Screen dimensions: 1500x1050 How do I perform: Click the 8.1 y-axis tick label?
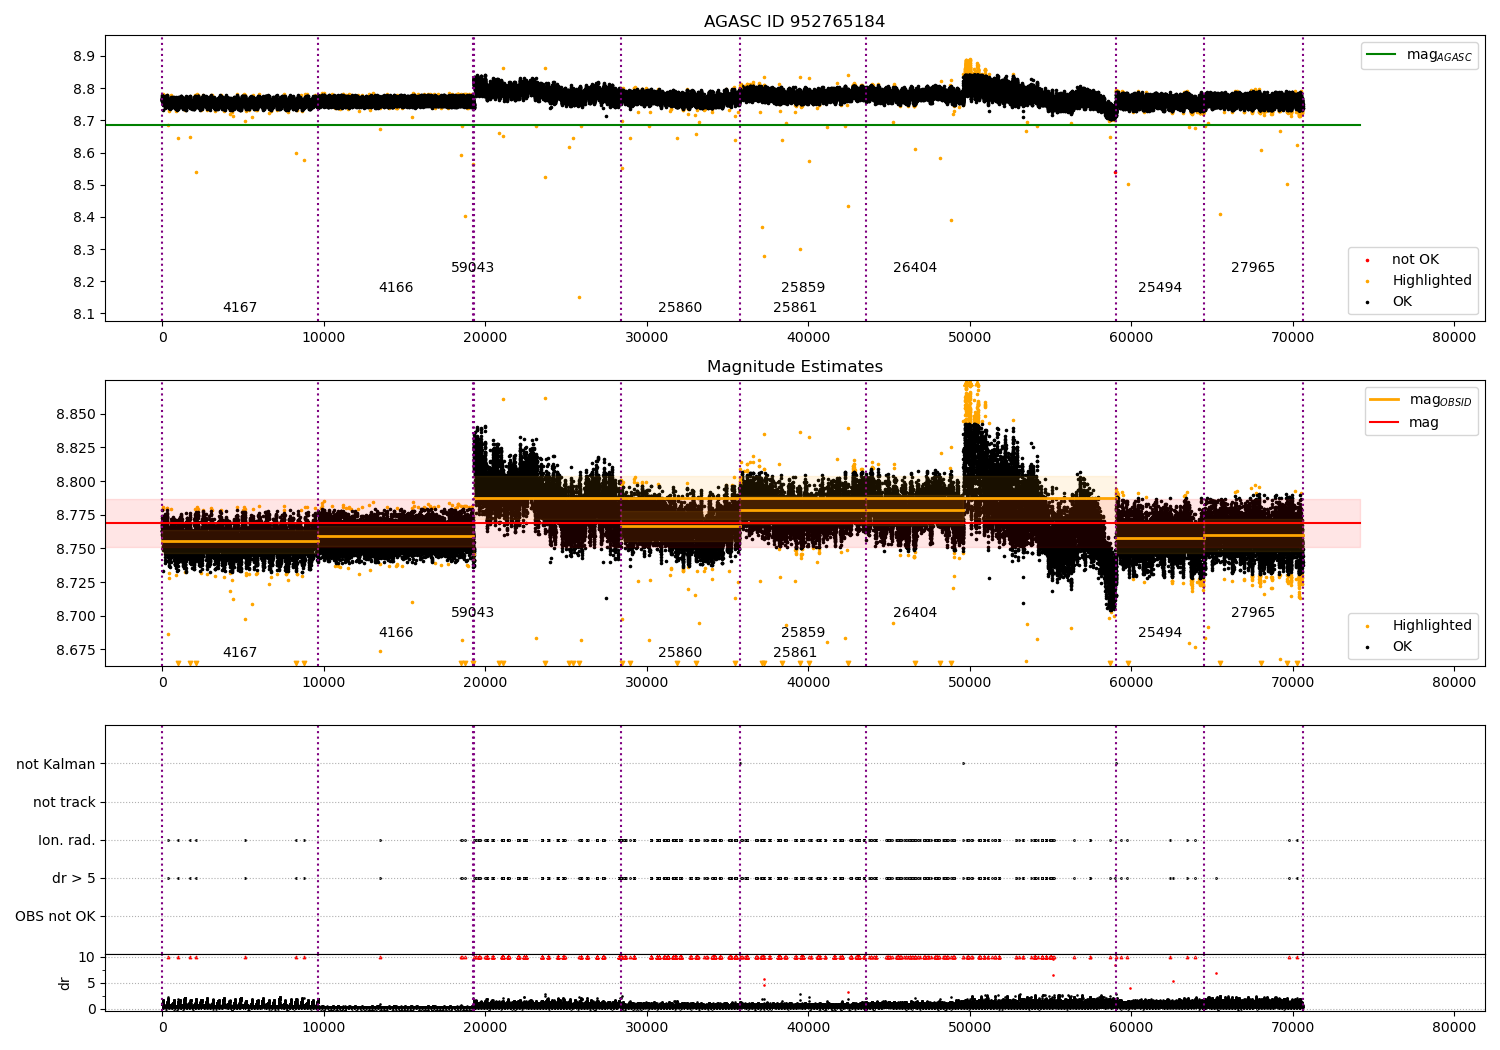(84, 314)
